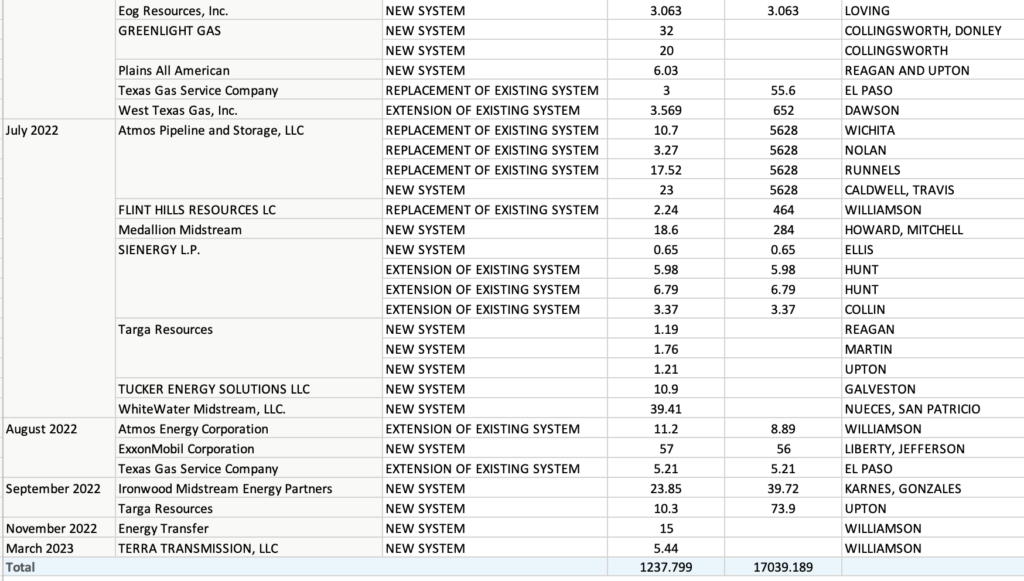Click the 'Medallion Midstream' cell

249,230
